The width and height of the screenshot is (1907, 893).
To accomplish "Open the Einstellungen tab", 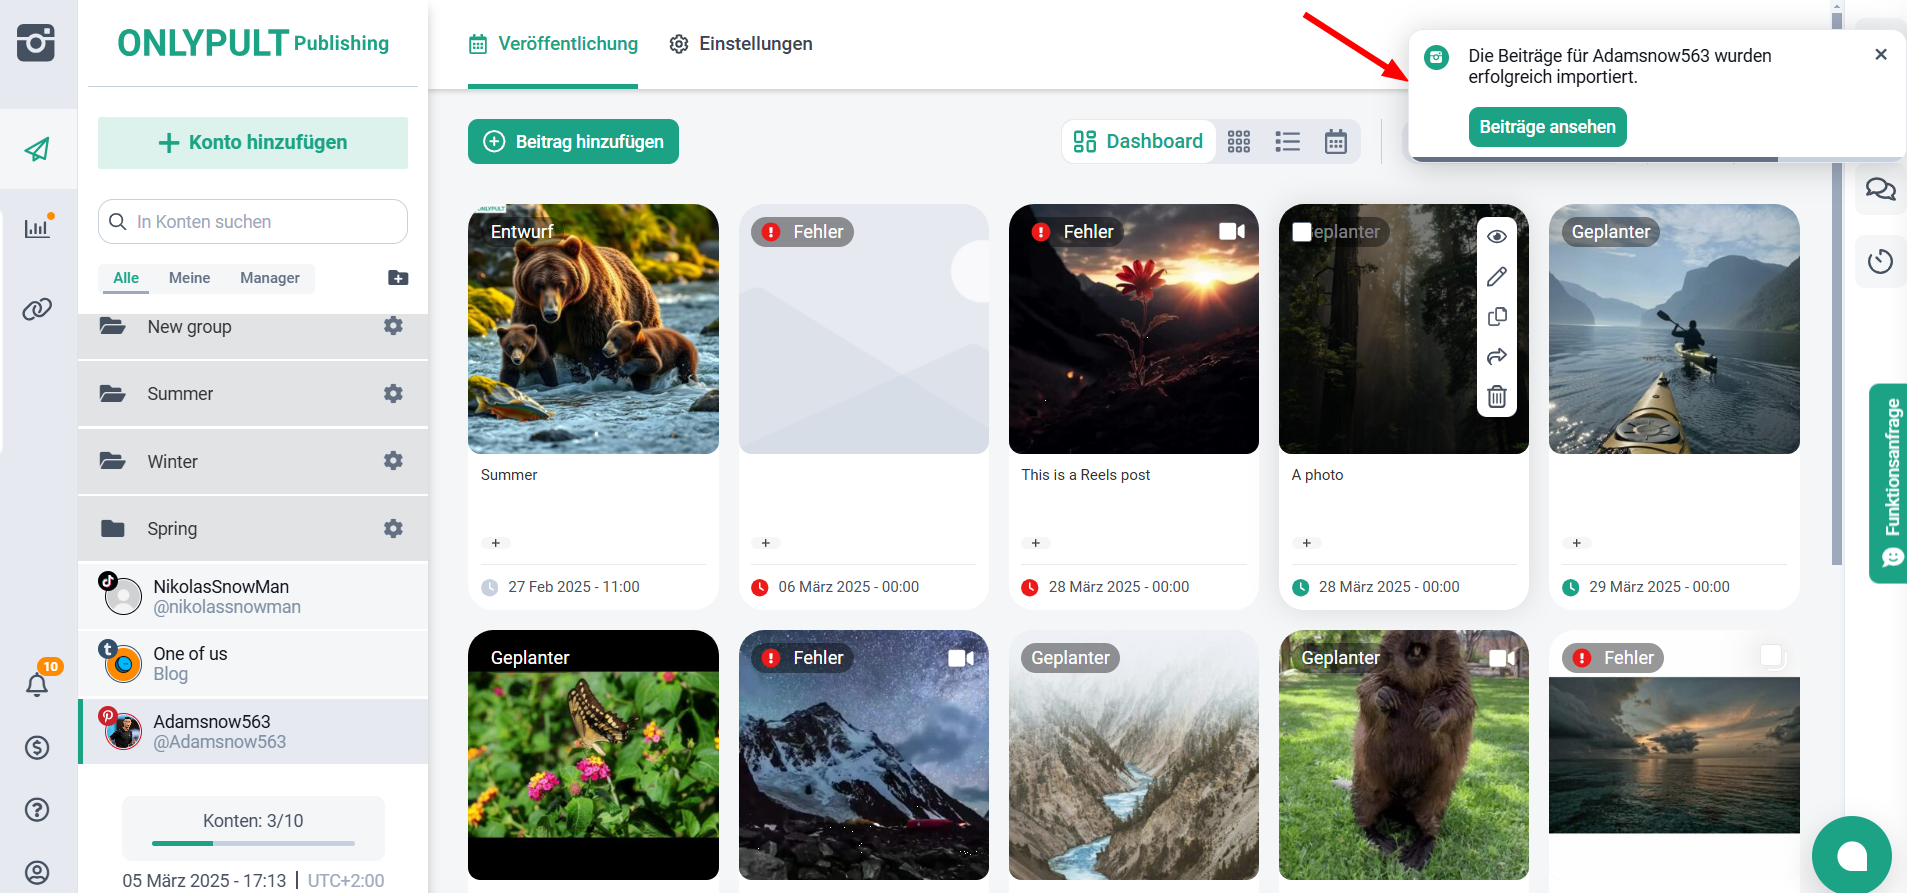I will pyautogui.click(x=741, y=44).
